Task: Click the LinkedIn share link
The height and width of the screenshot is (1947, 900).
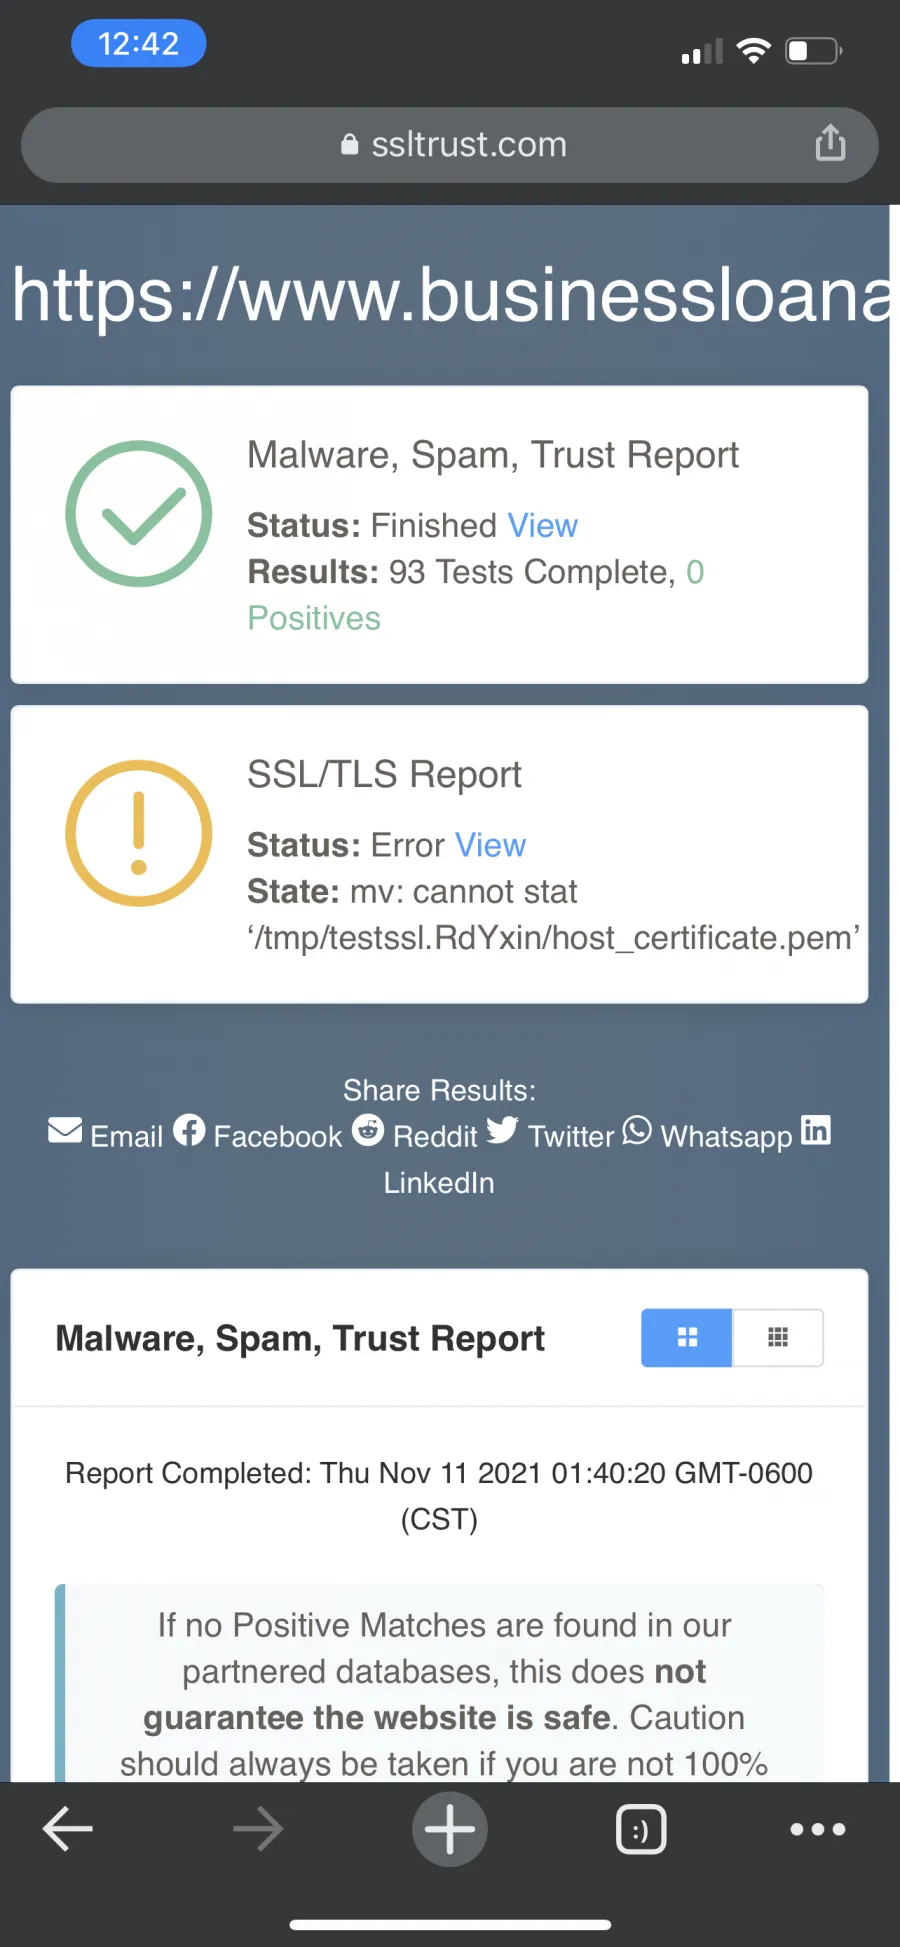Action: coord(439,1182)
